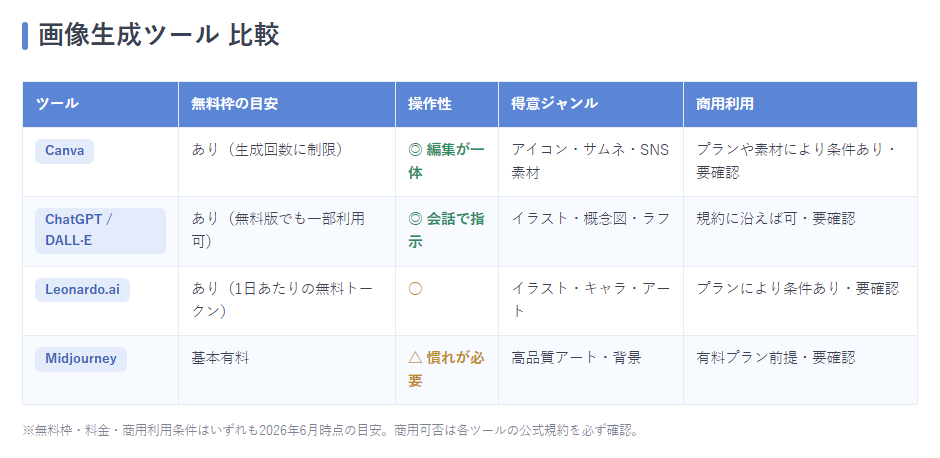Click the heading 画像生成ツール 比較
The height and width of the screenshot is (458, 940).
click(x=159, y=36)
